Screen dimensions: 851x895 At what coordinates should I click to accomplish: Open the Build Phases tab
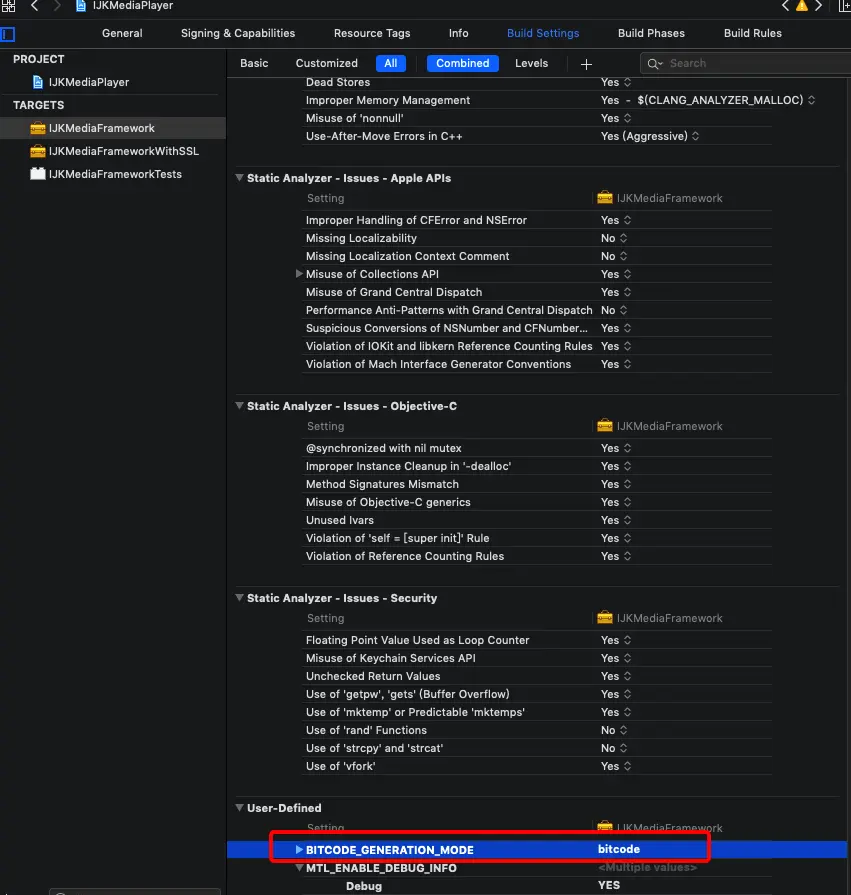[x=651, y=33]
